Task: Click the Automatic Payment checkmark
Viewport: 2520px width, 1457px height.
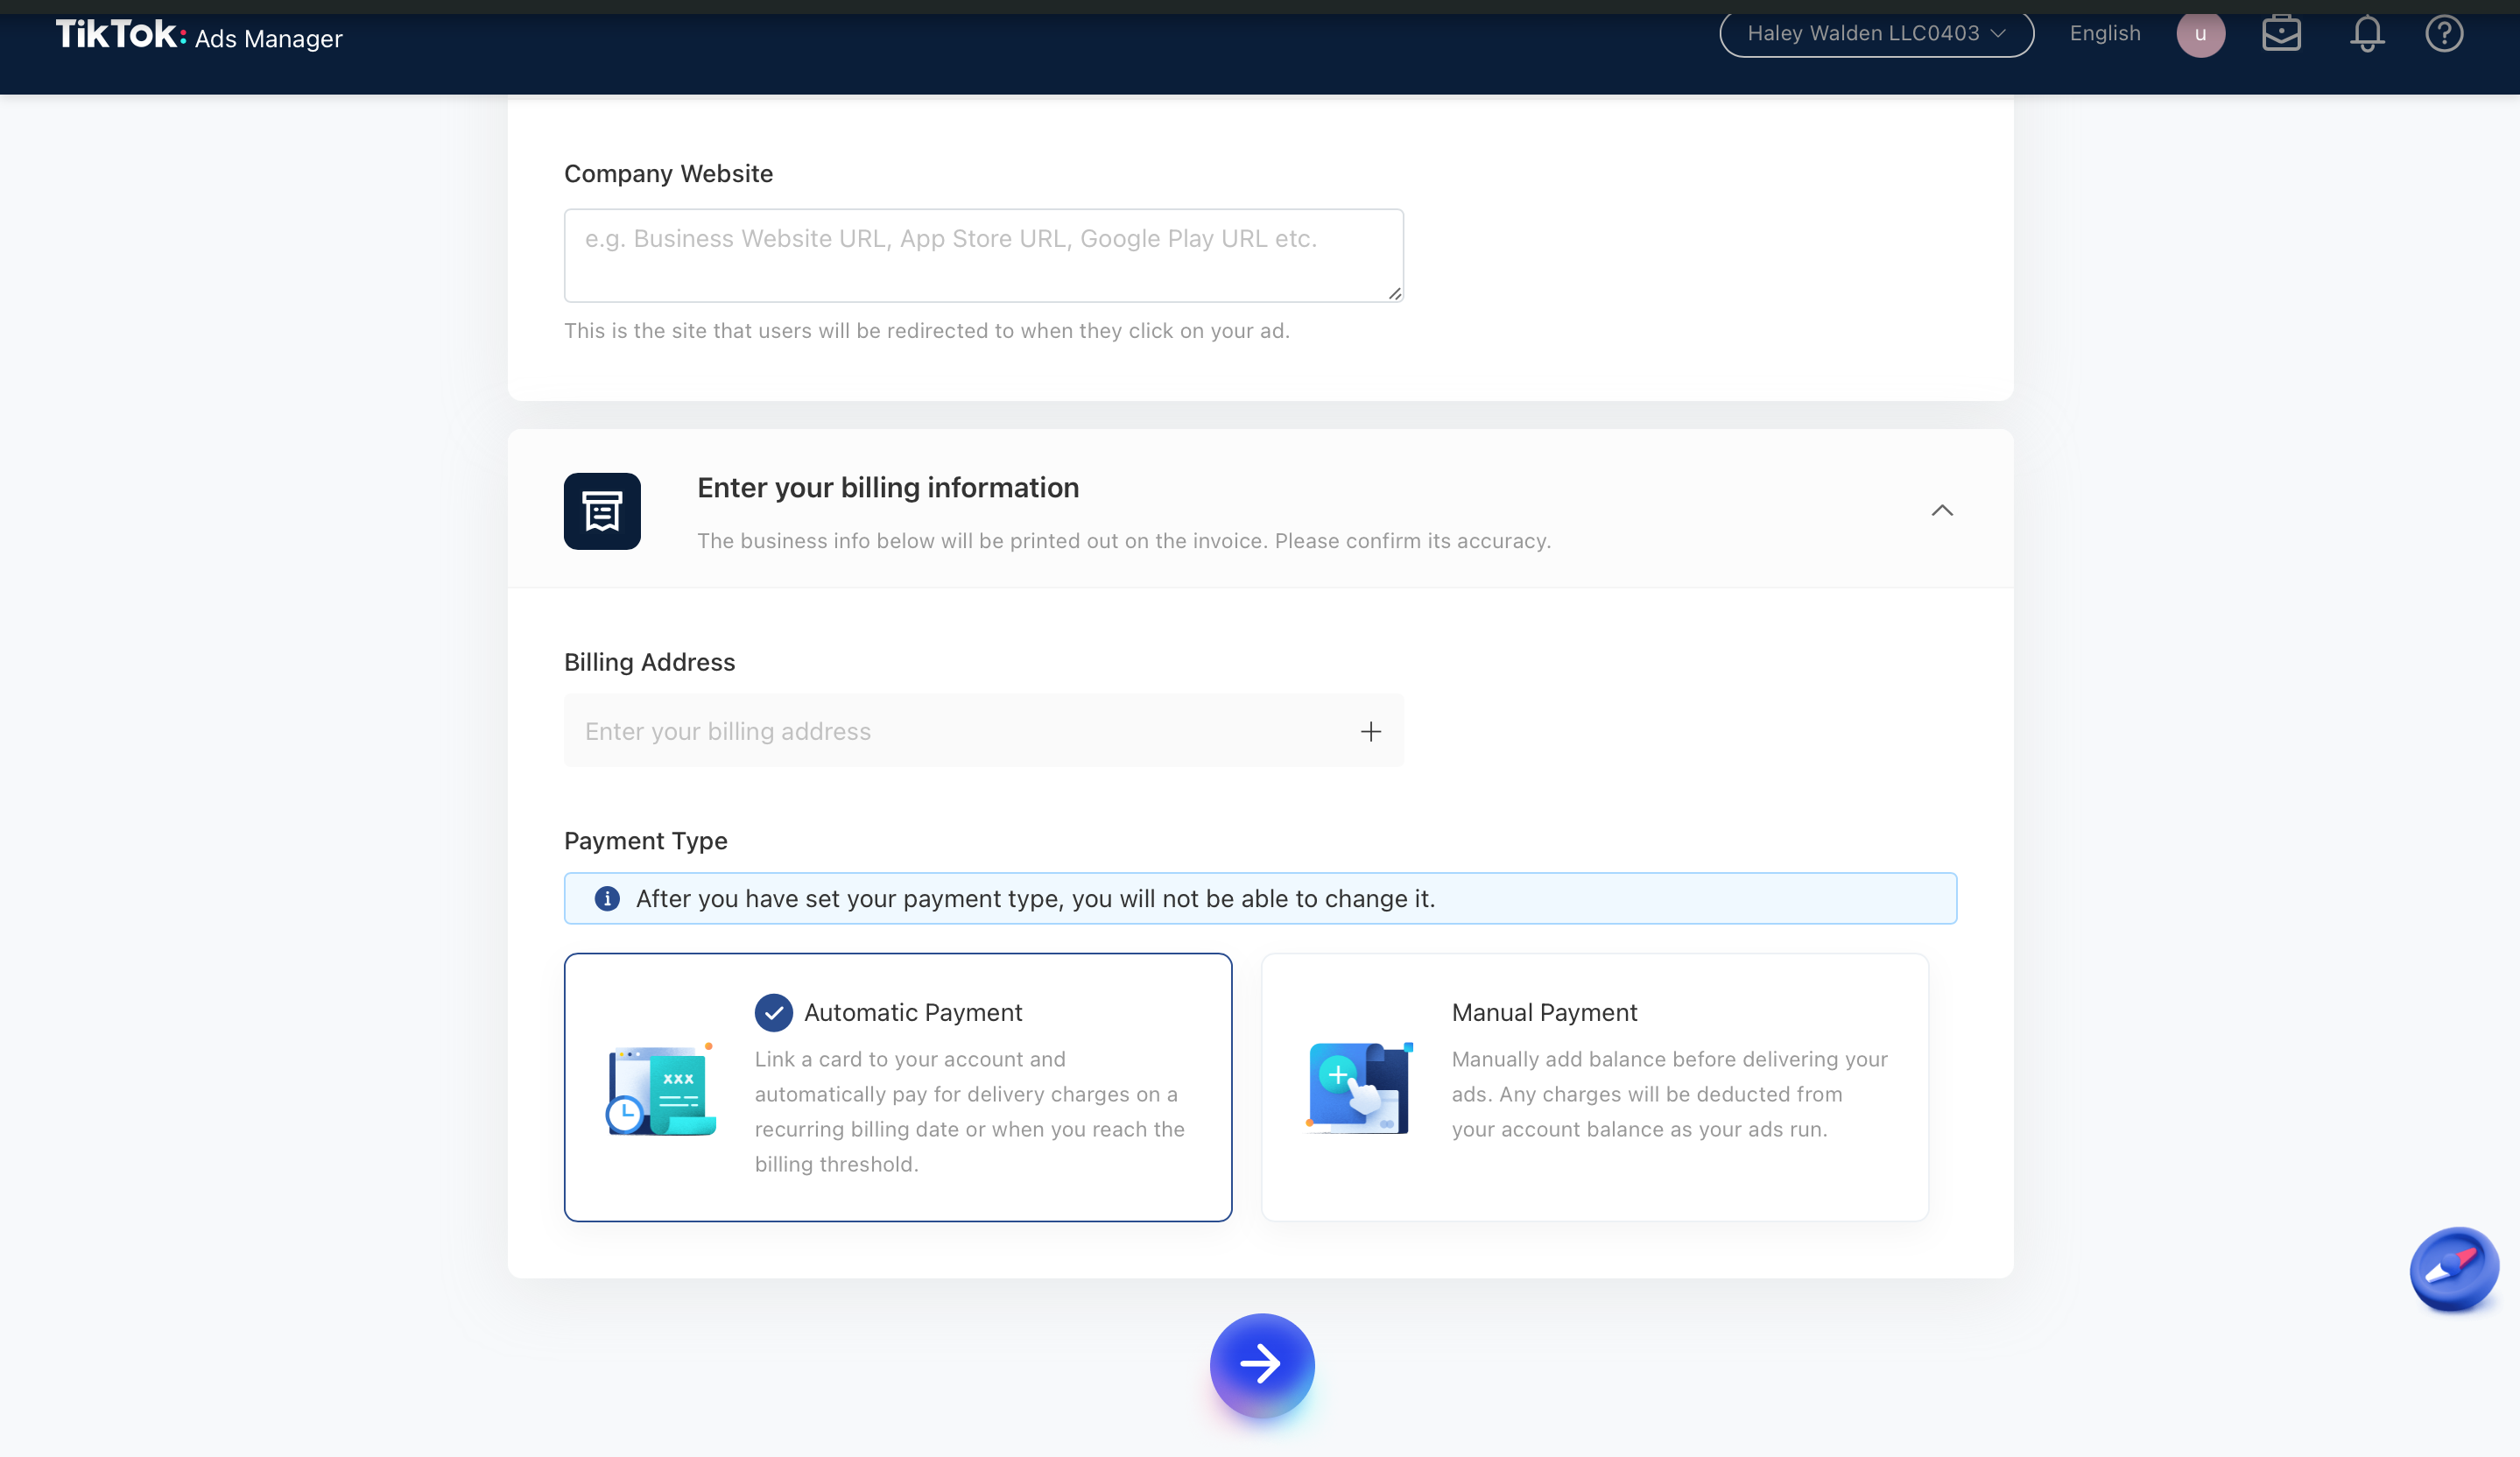Action: [773, 1012]
